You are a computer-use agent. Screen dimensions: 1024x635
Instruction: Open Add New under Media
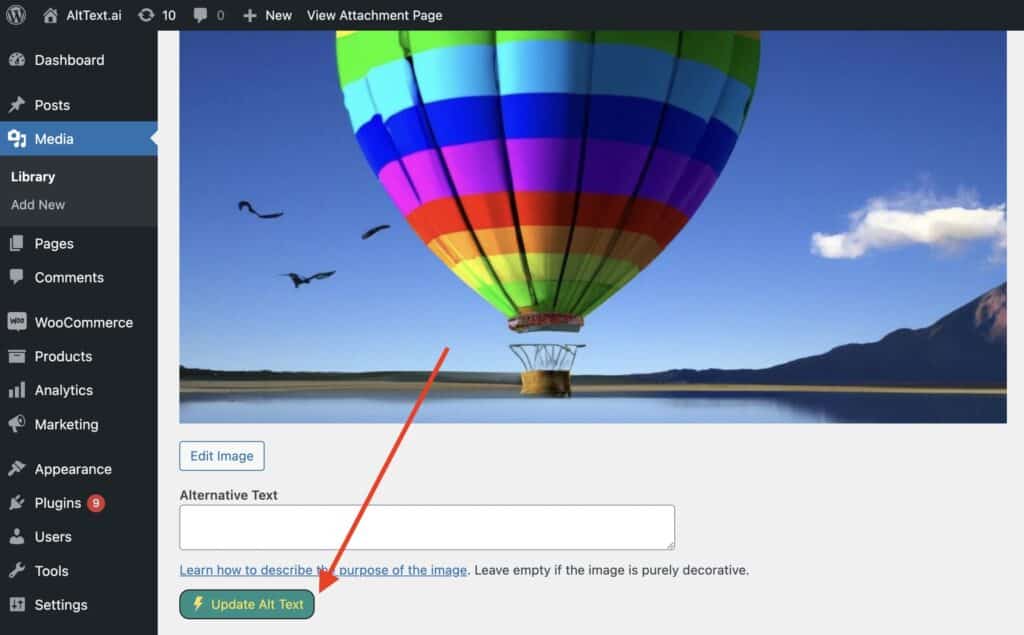click(x=38, y=204)
